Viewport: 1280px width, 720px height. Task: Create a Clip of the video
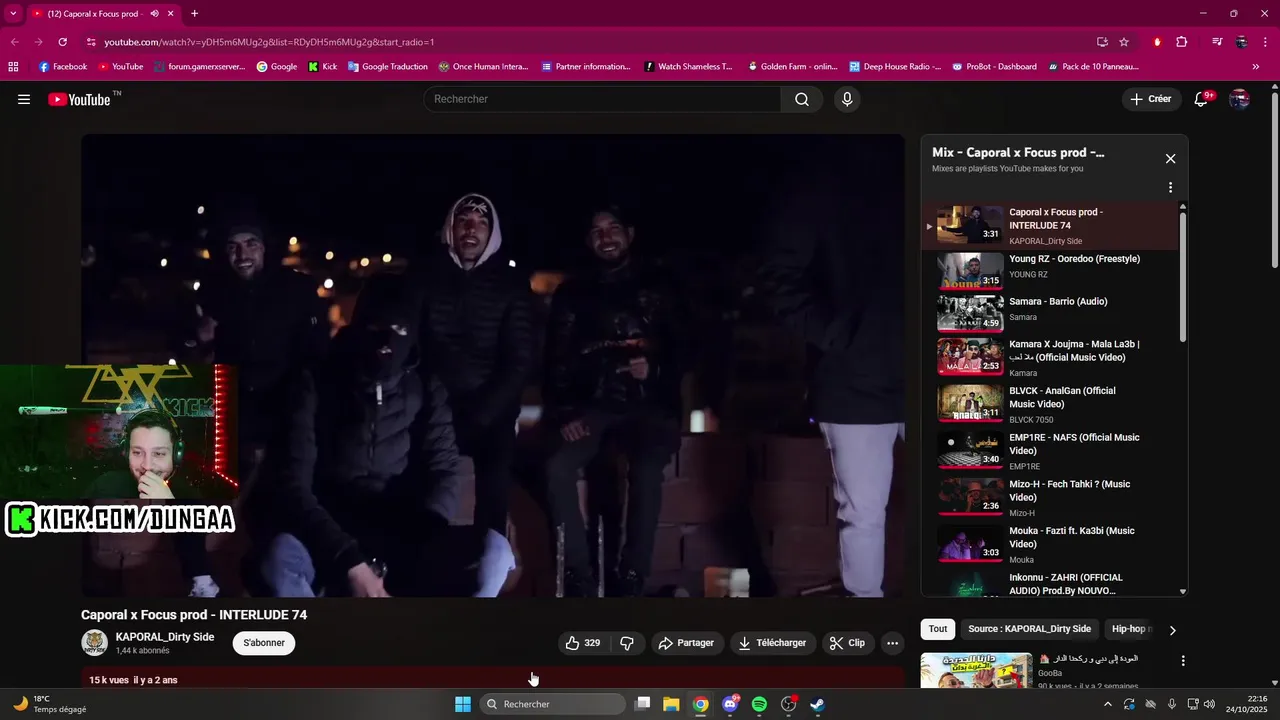[x=848, y=643]
